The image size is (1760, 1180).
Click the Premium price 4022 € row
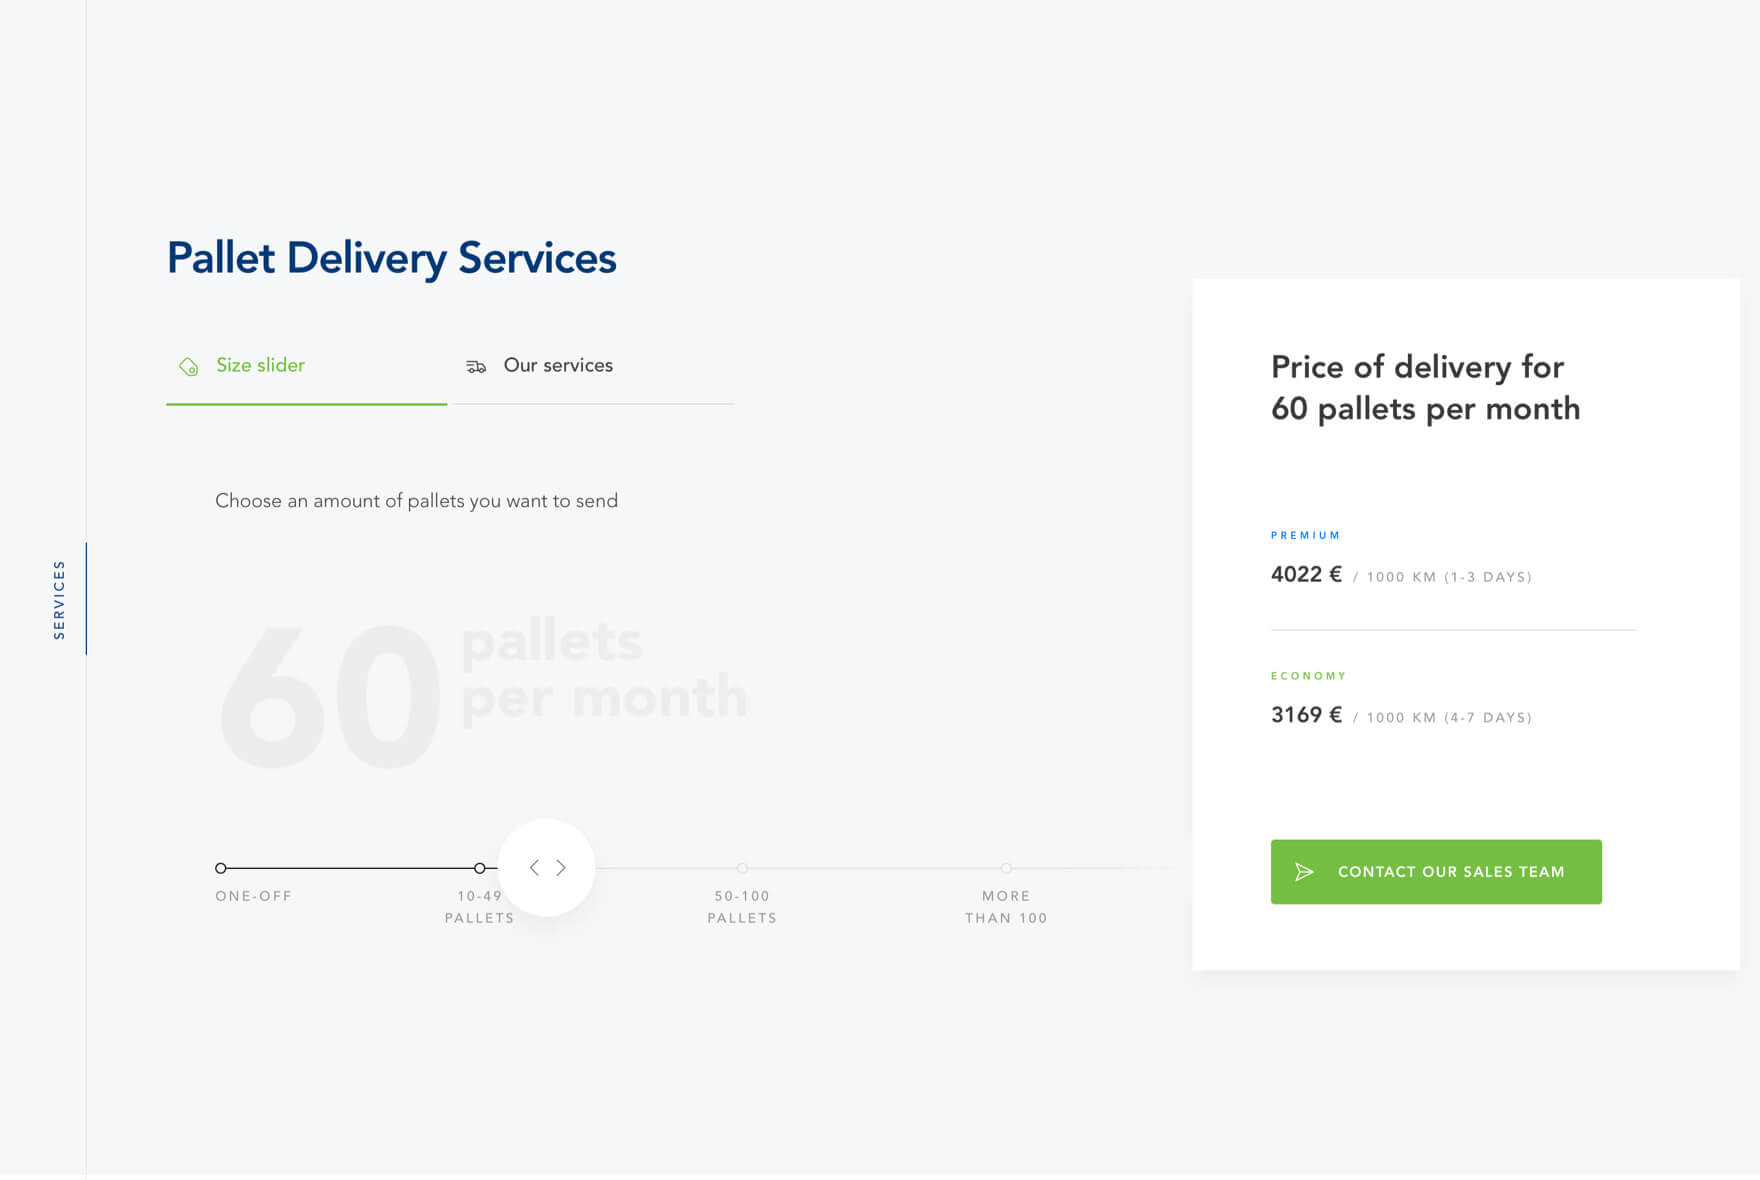pos(1400,575)
